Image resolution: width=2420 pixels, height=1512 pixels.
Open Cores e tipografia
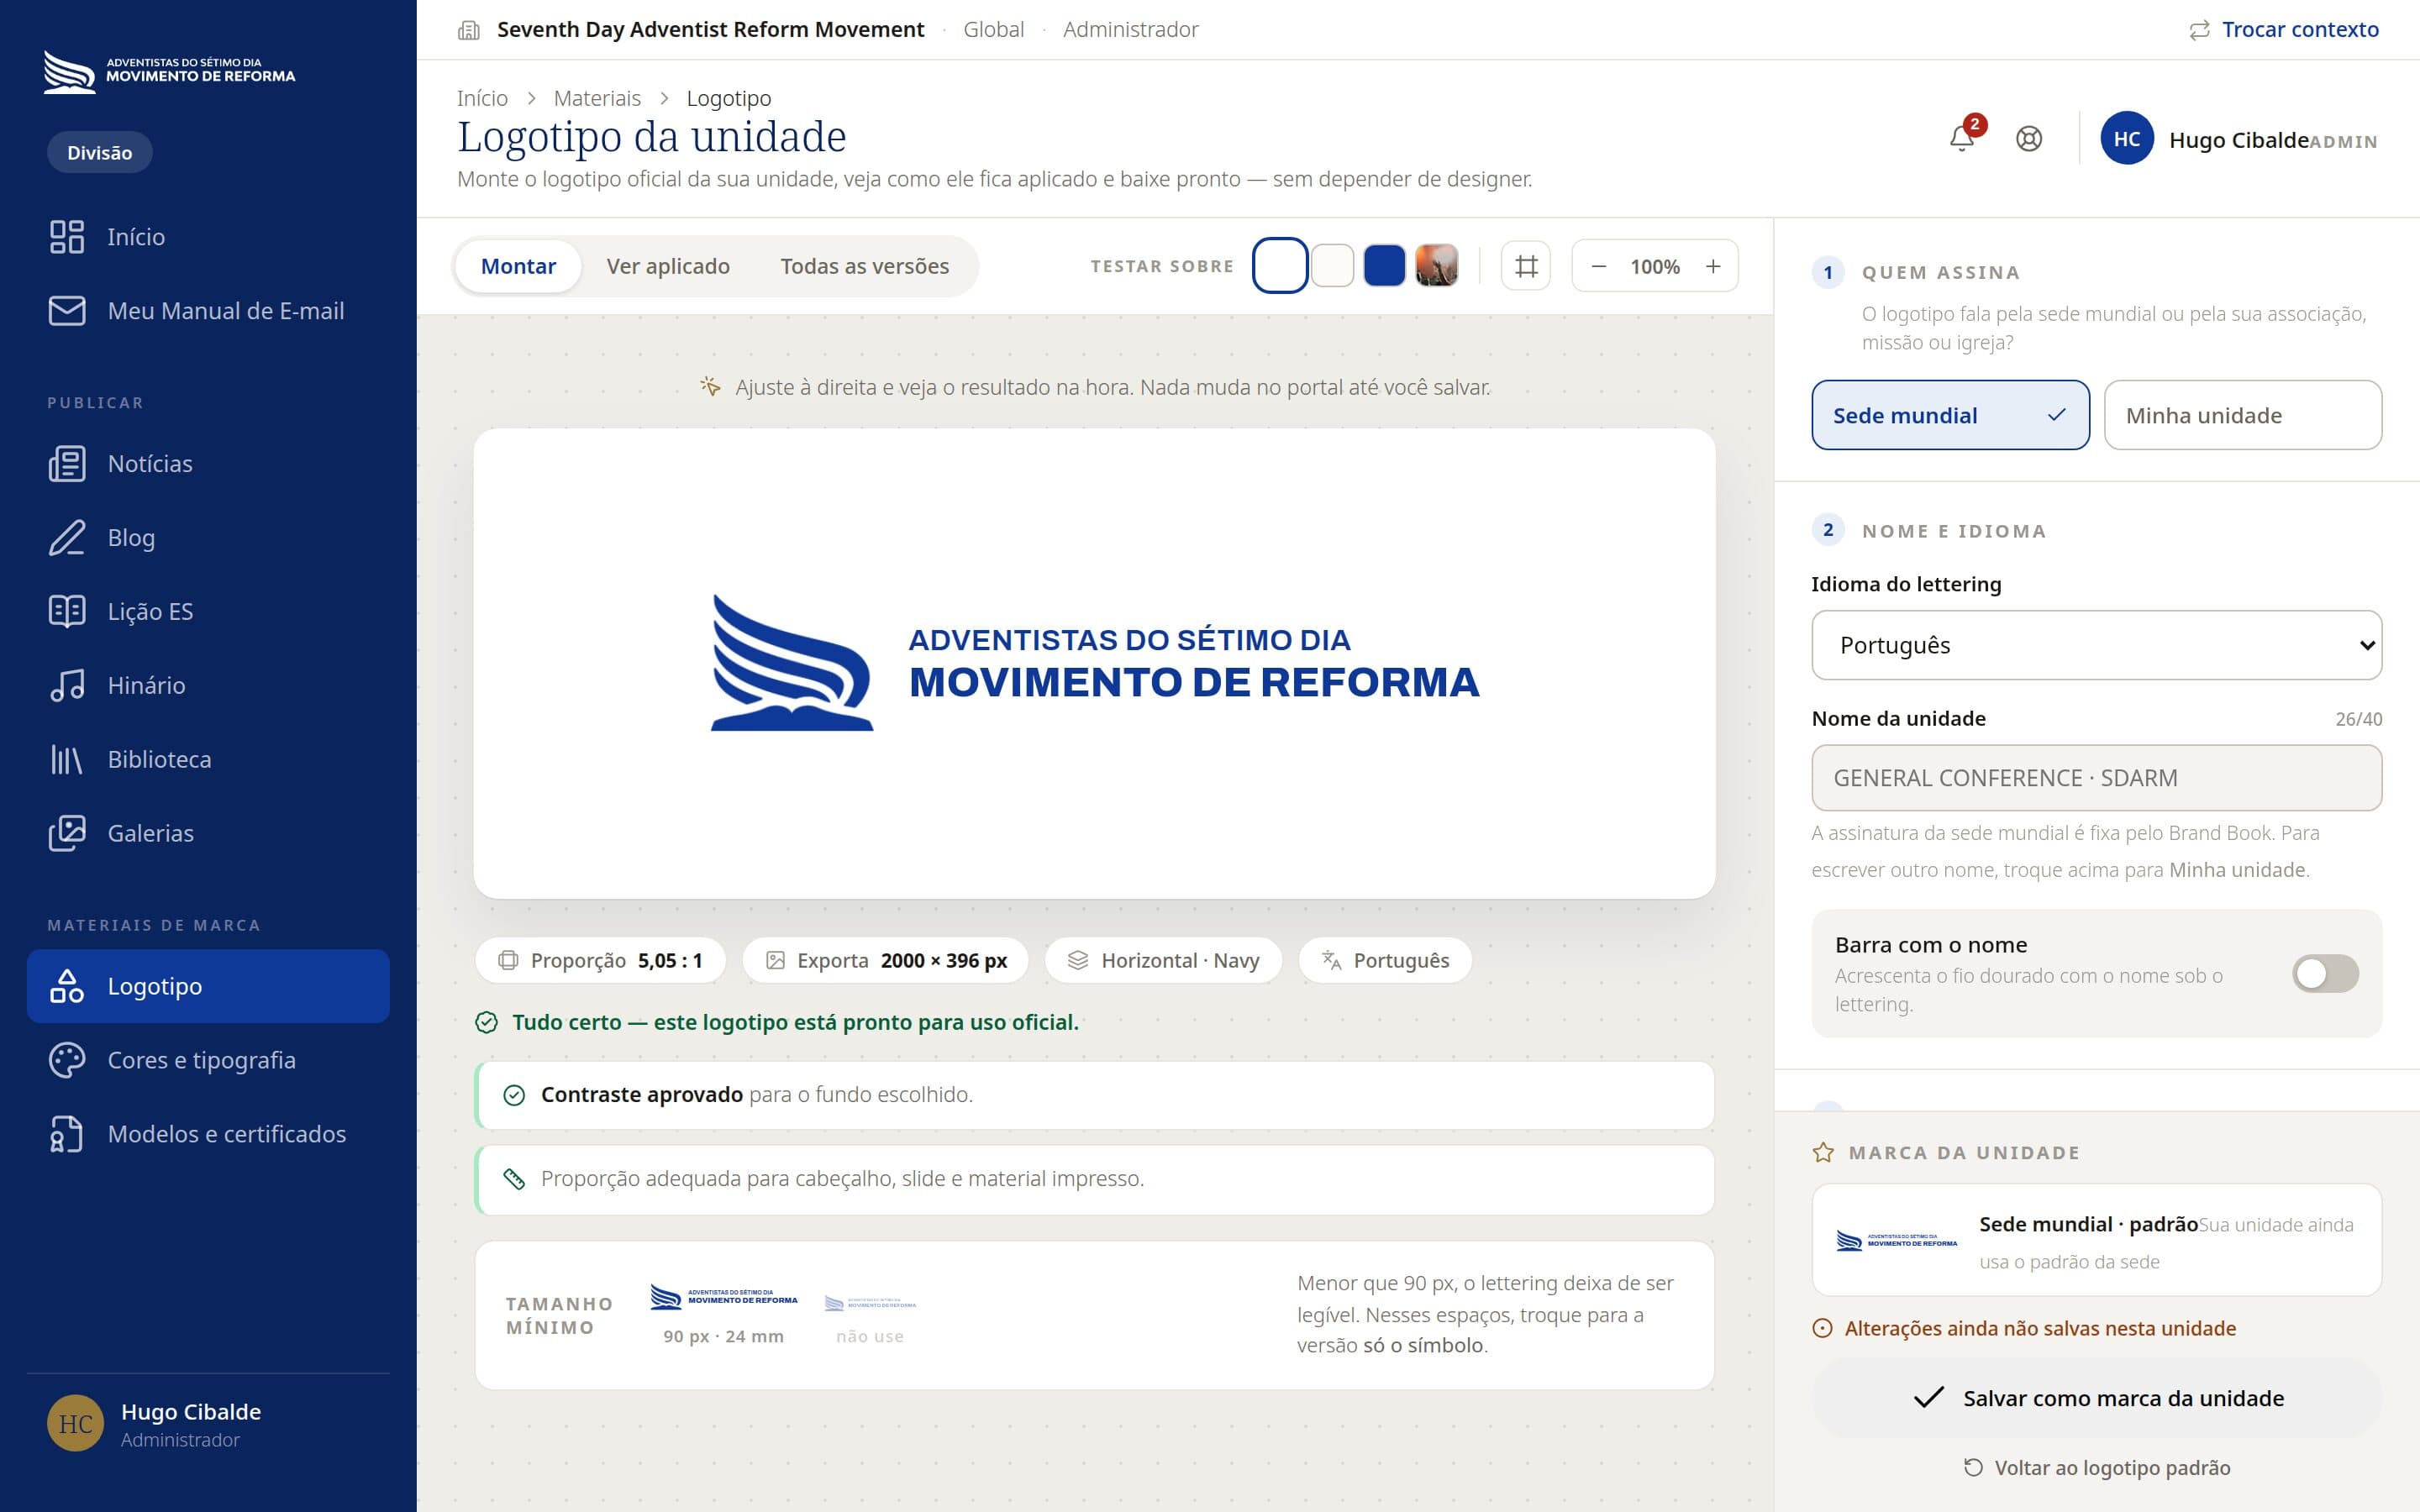(x=208, y=1060)
